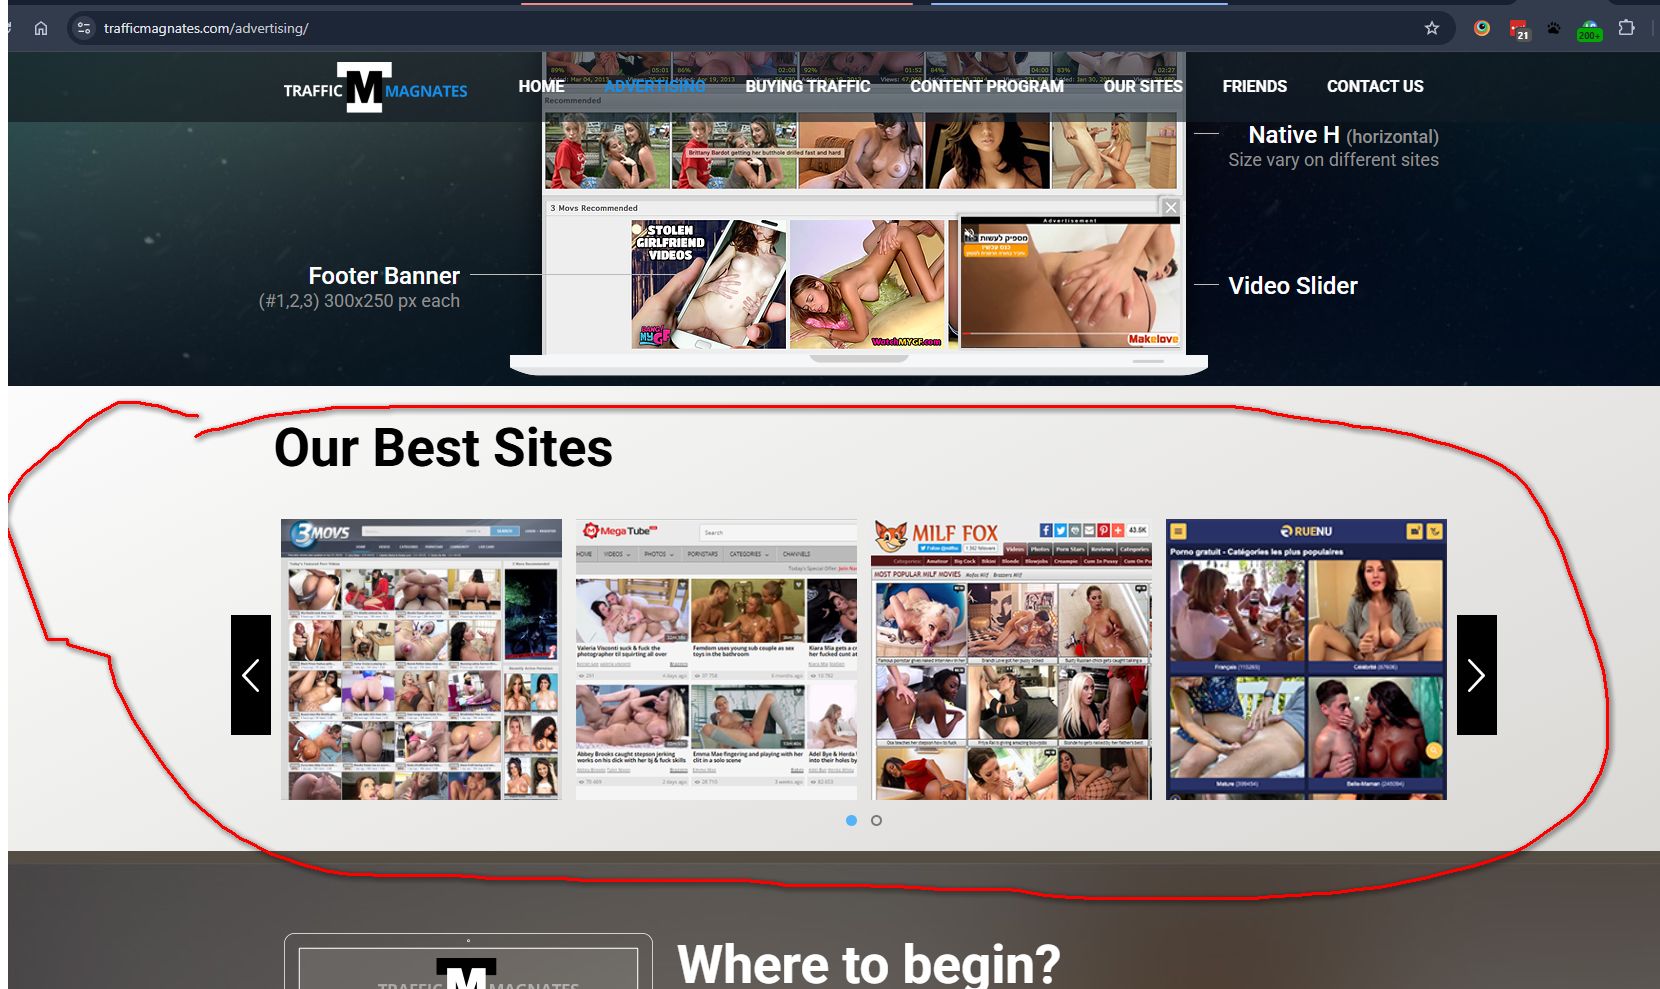Open the multicolored circle extension icon
The image size is (1660, 989).
click(x=1482, y=28)
